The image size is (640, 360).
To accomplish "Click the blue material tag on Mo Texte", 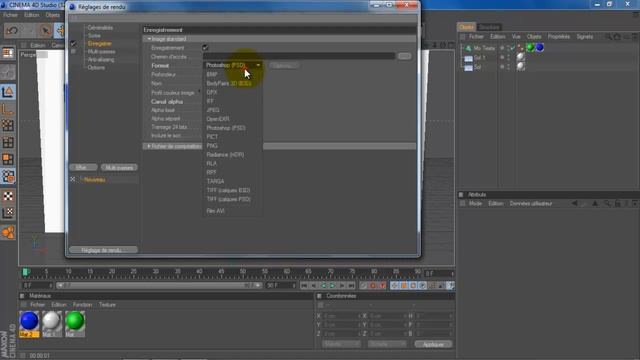I will [x=540, y=47].
